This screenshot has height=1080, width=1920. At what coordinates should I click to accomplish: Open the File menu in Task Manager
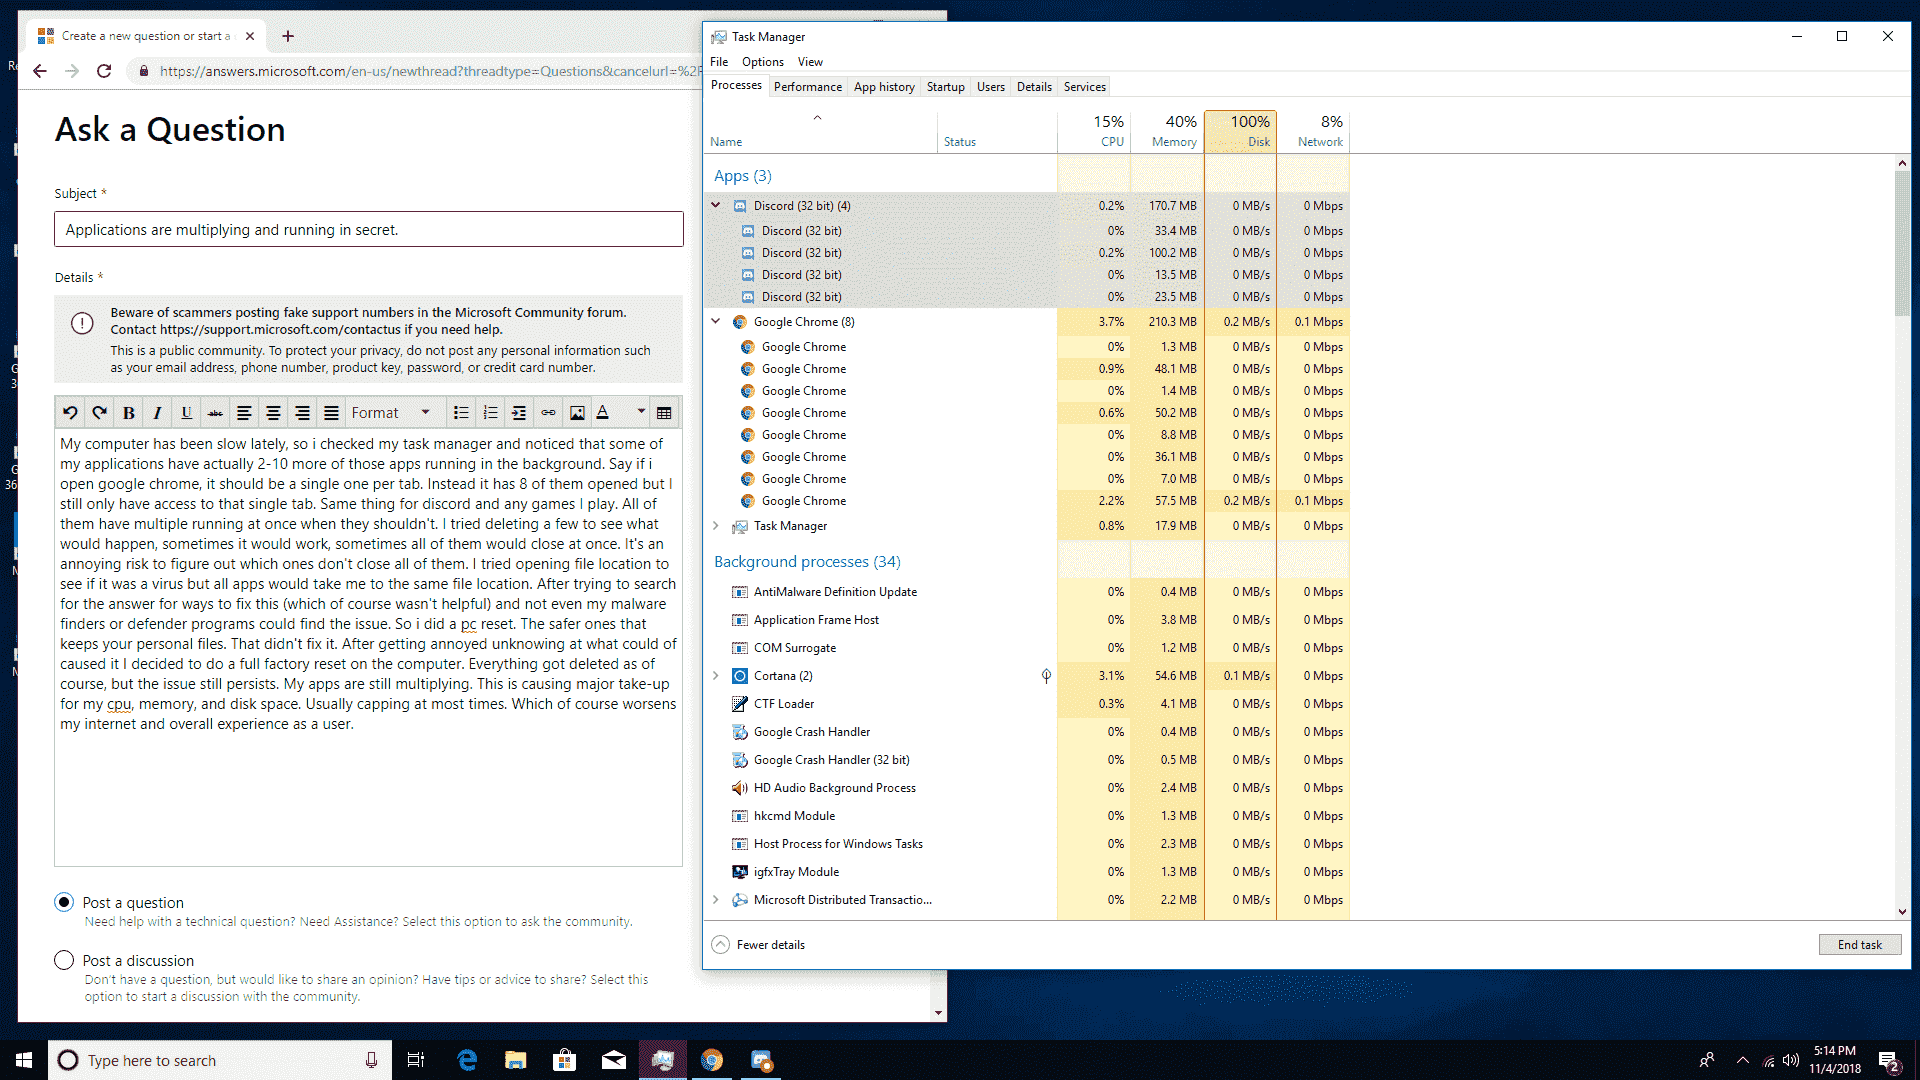(719, 62)
